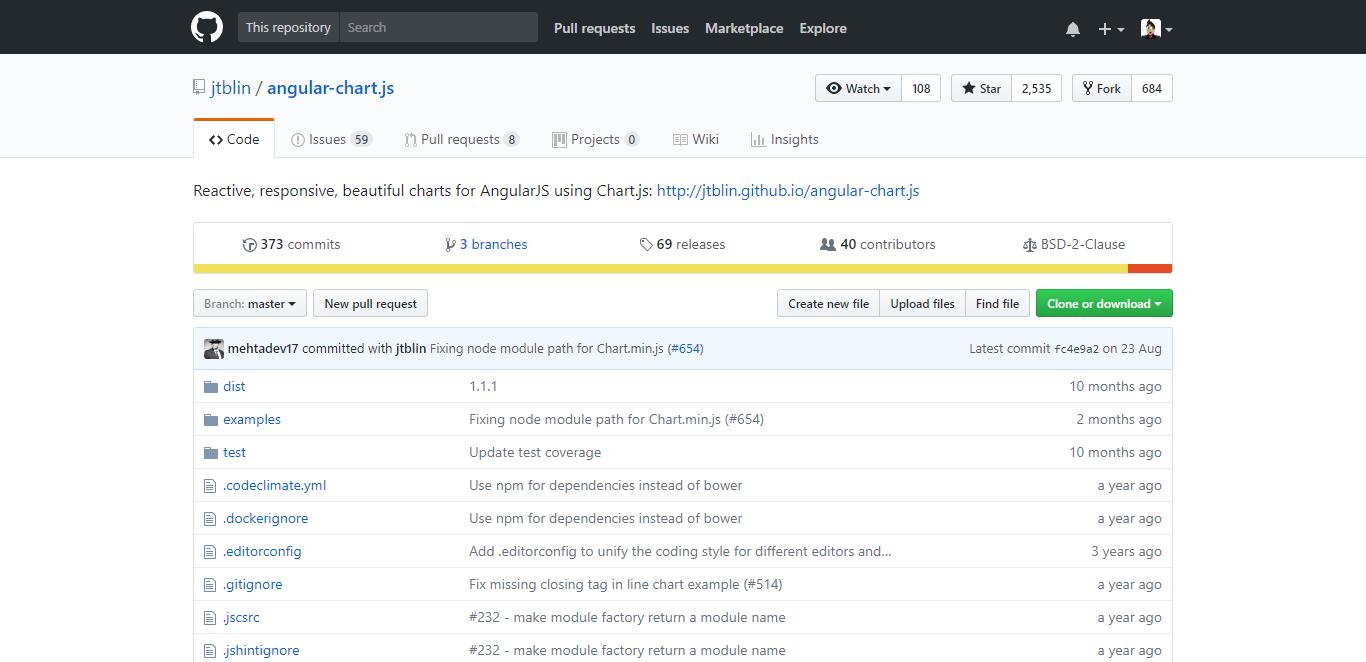
Task: Open the Clone or download dropdown
Action: pos(1103,304)
